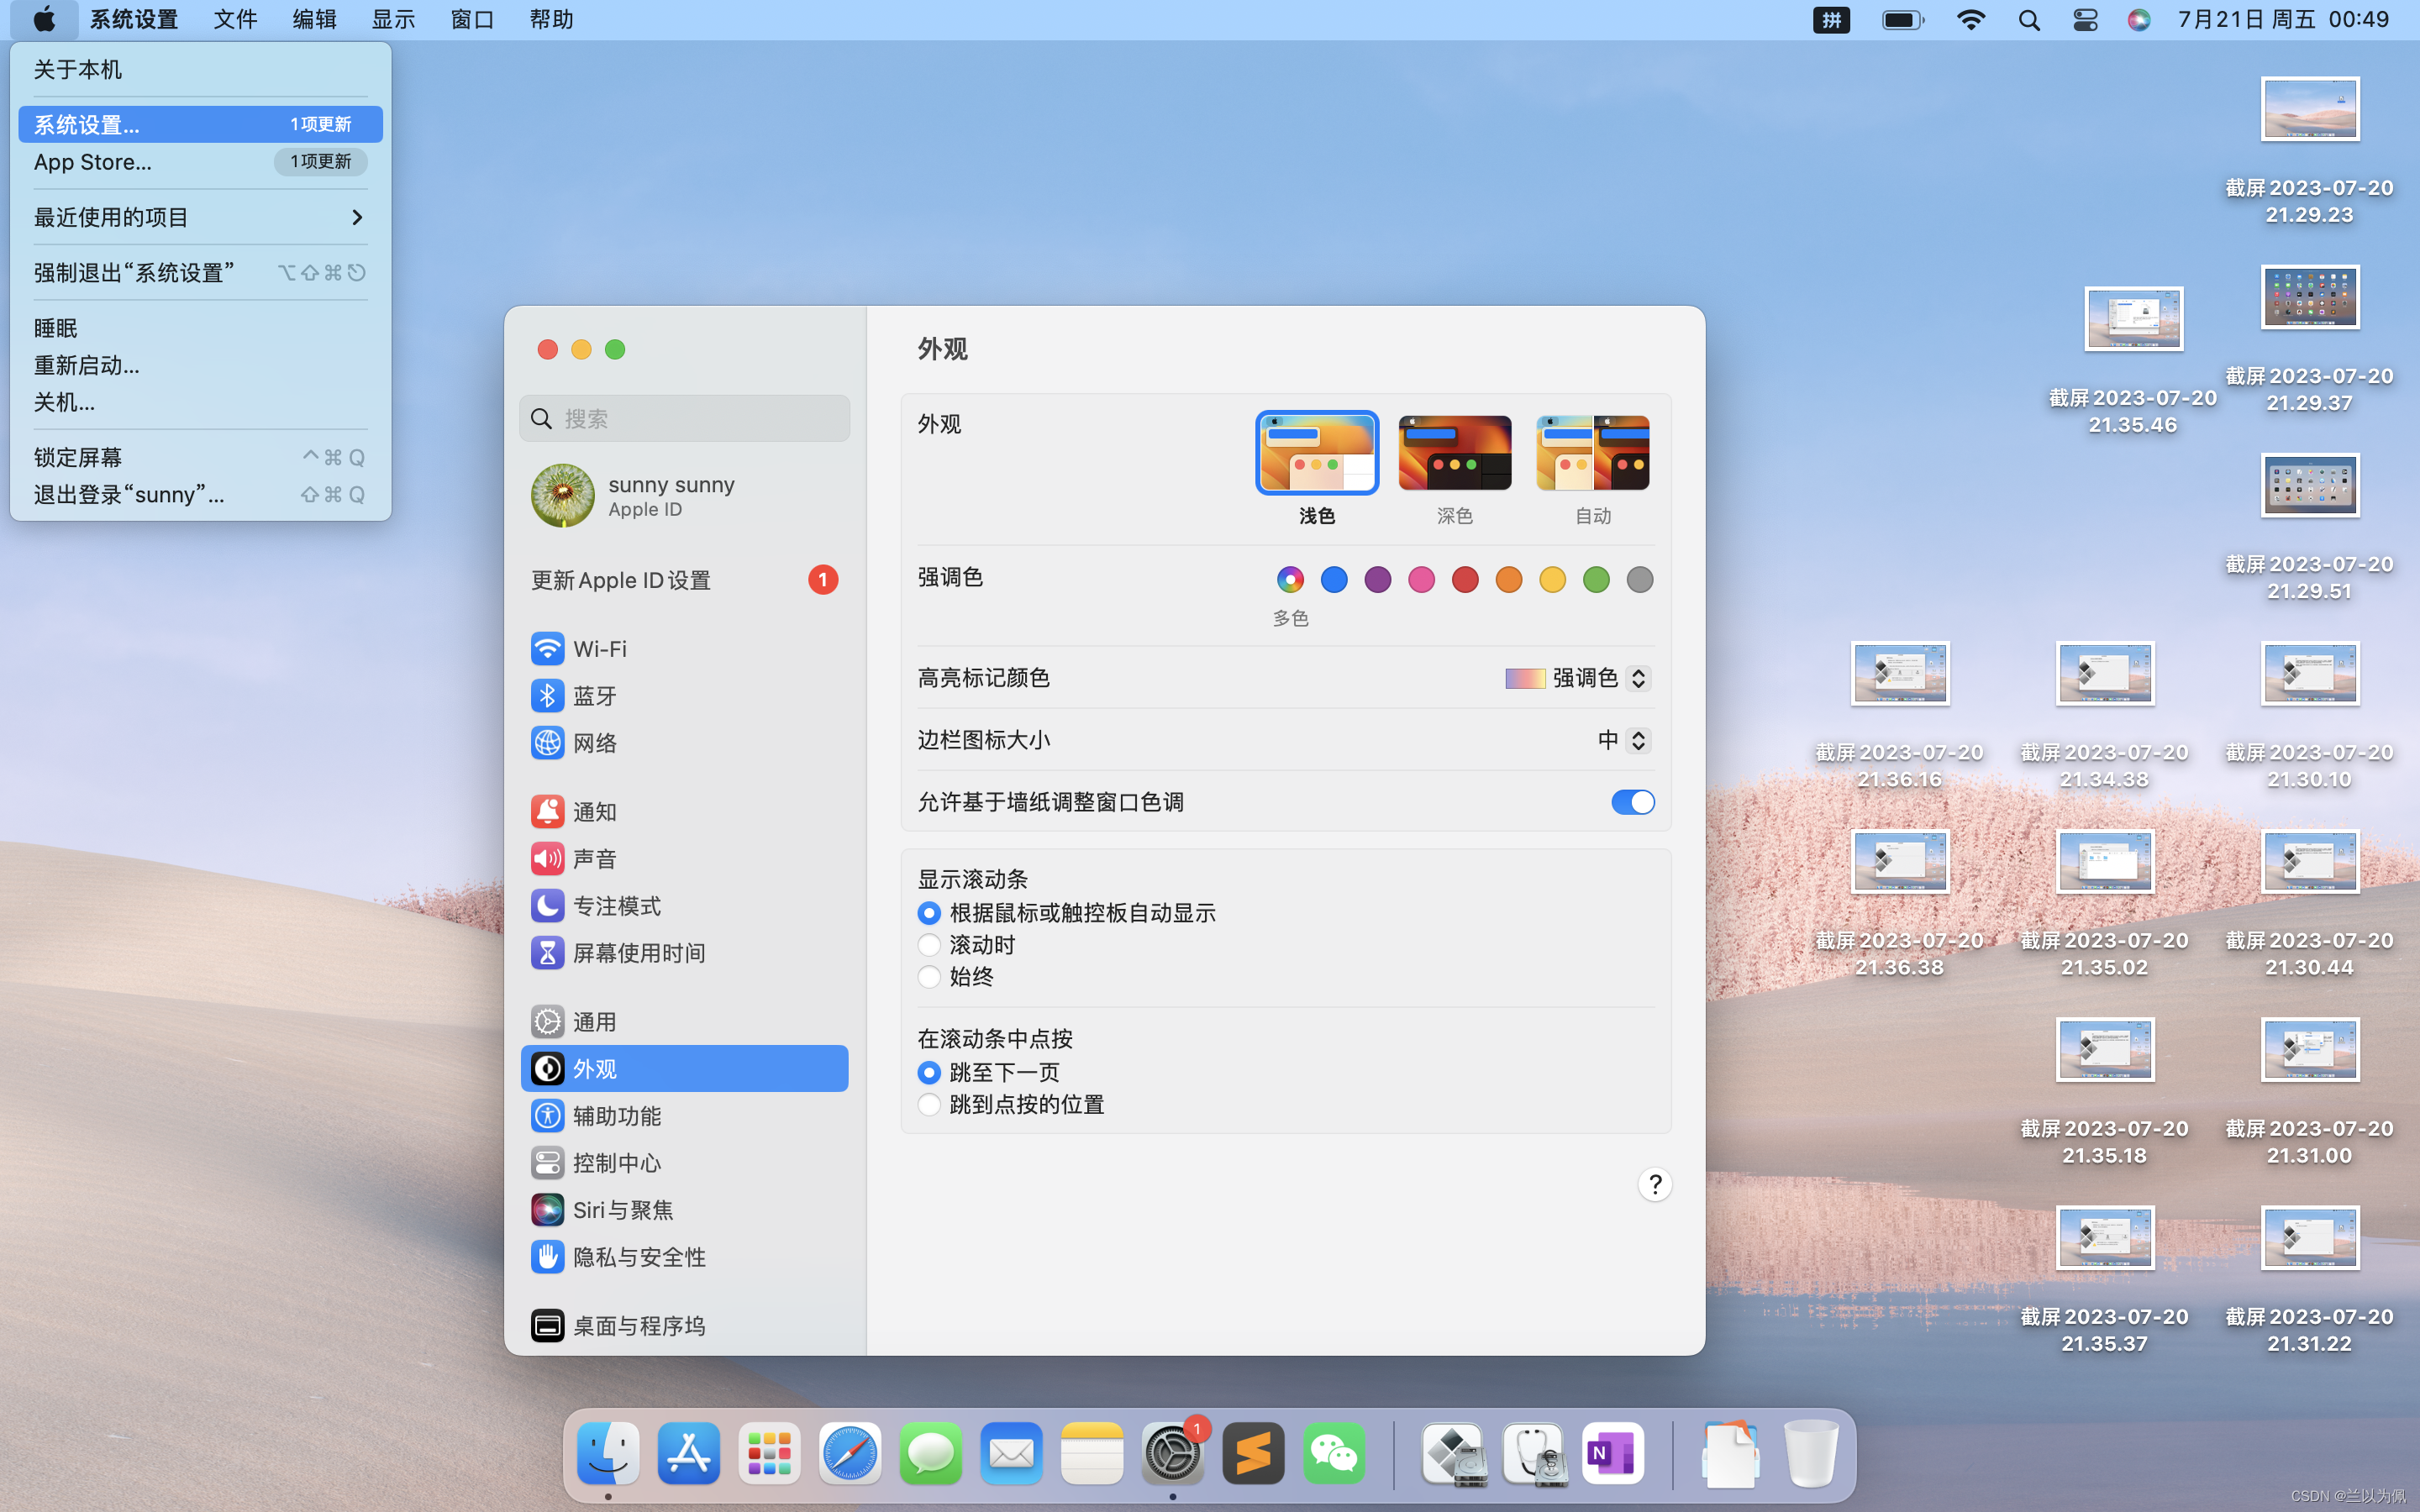Open the 窗口 menu in menu bar

[x=472, y=19]
